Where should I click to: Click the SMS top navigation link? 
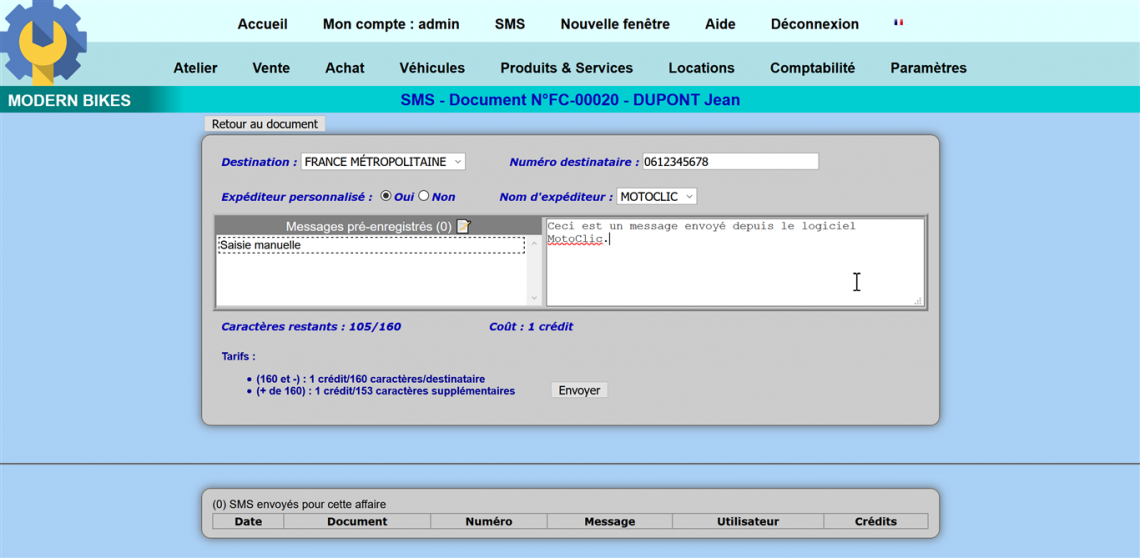click(509, 24)
